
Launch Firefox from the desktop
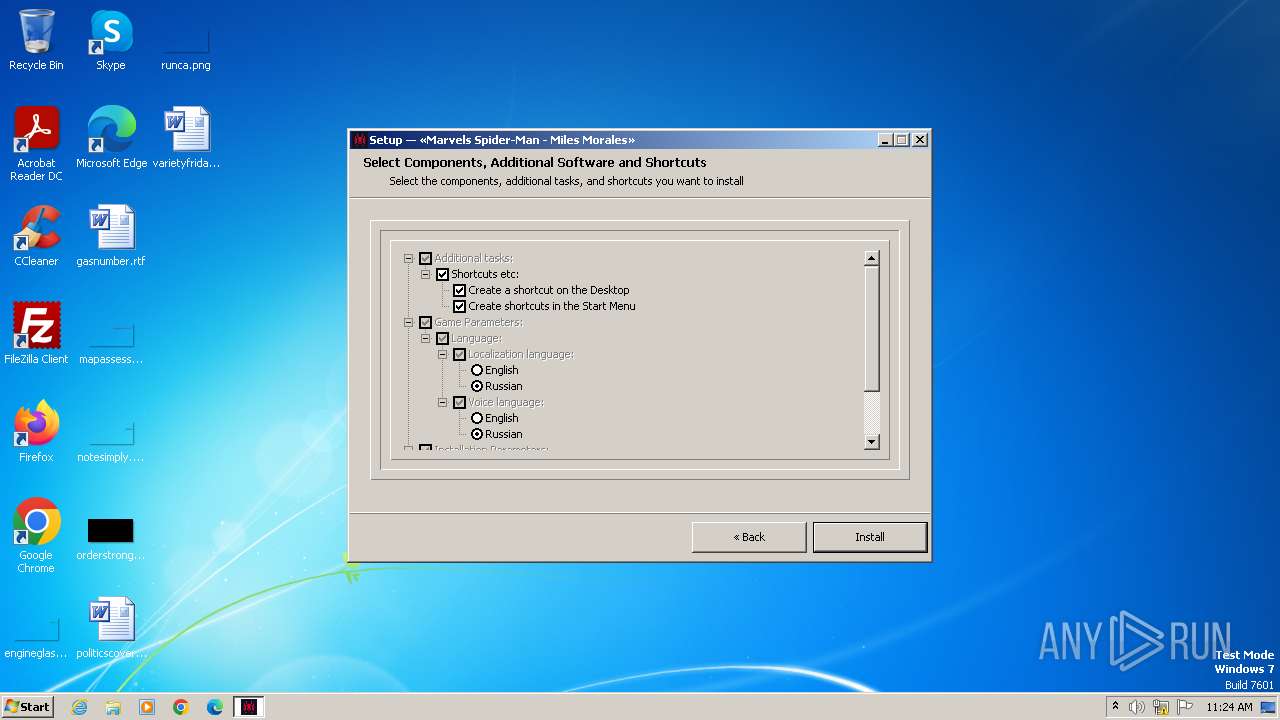[36, 432]
